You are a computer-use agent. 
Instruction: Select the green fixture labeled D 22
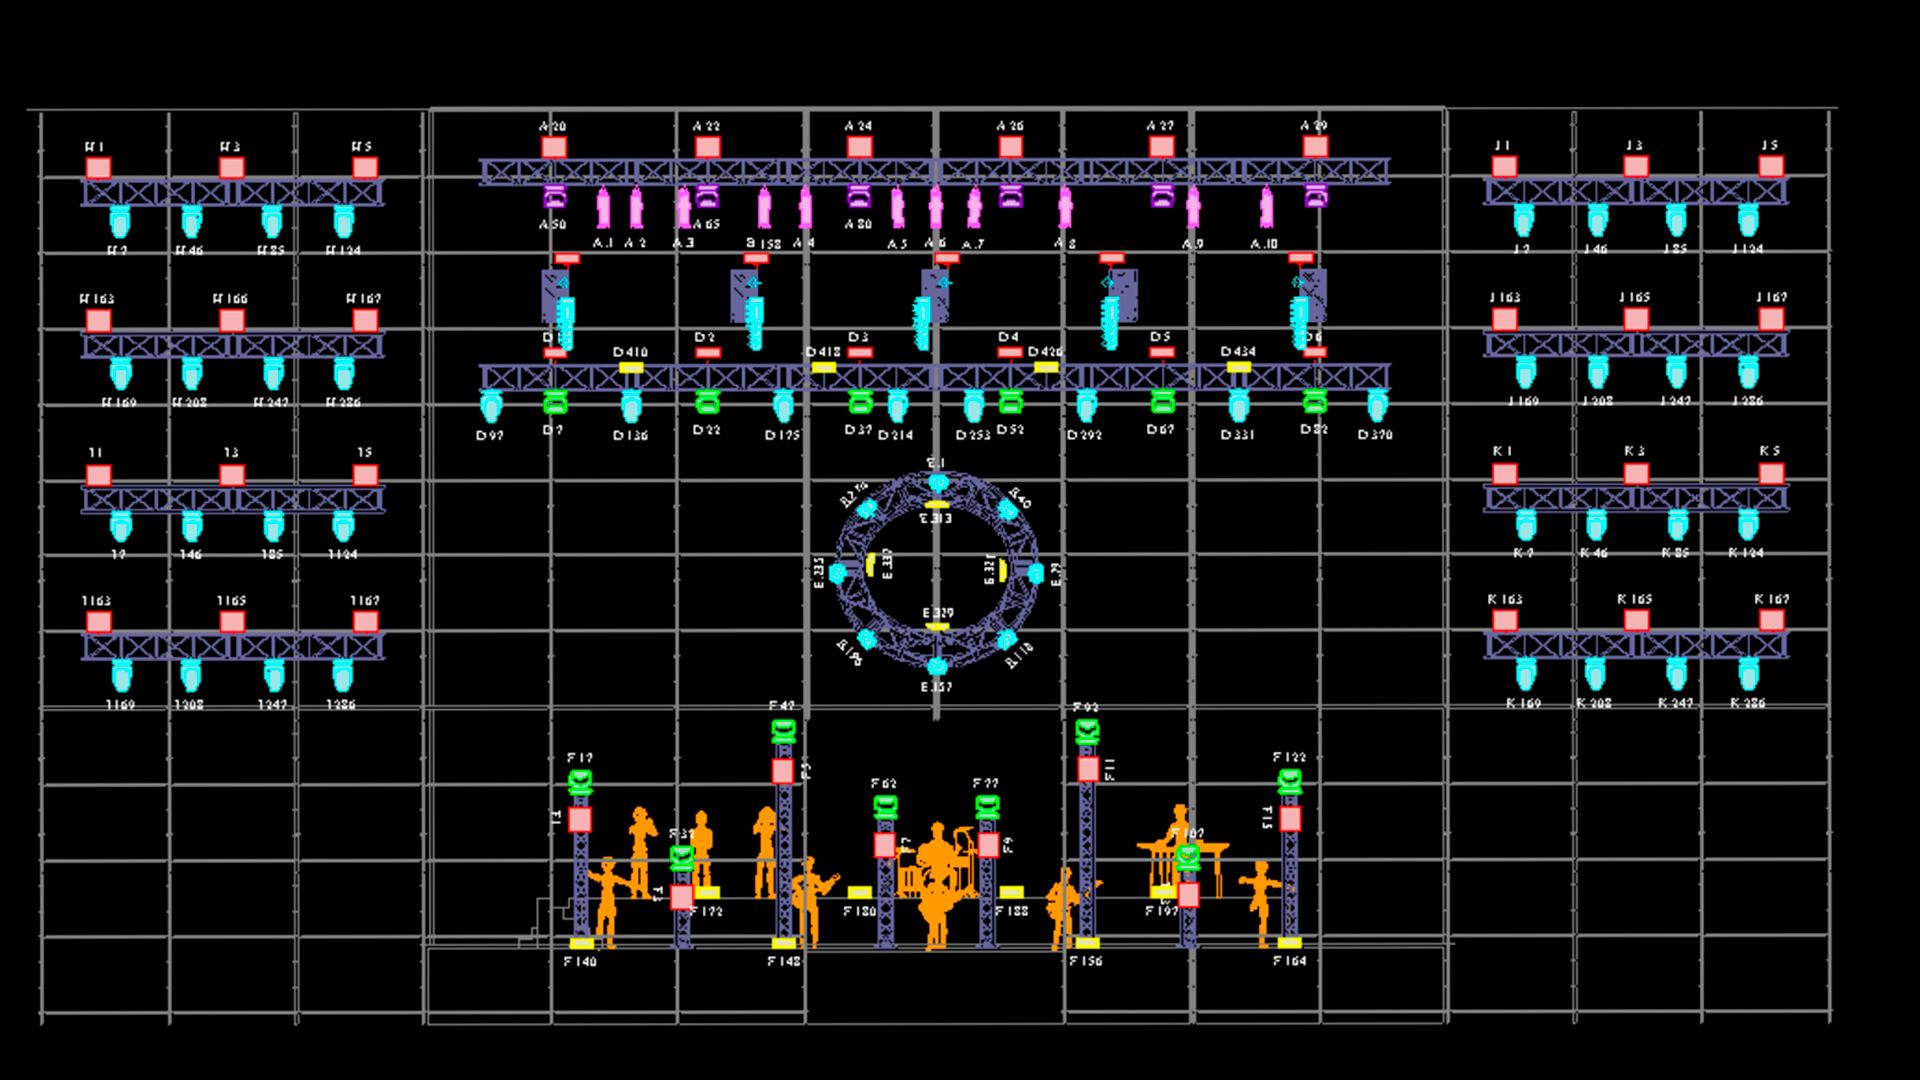click(707, 402)
